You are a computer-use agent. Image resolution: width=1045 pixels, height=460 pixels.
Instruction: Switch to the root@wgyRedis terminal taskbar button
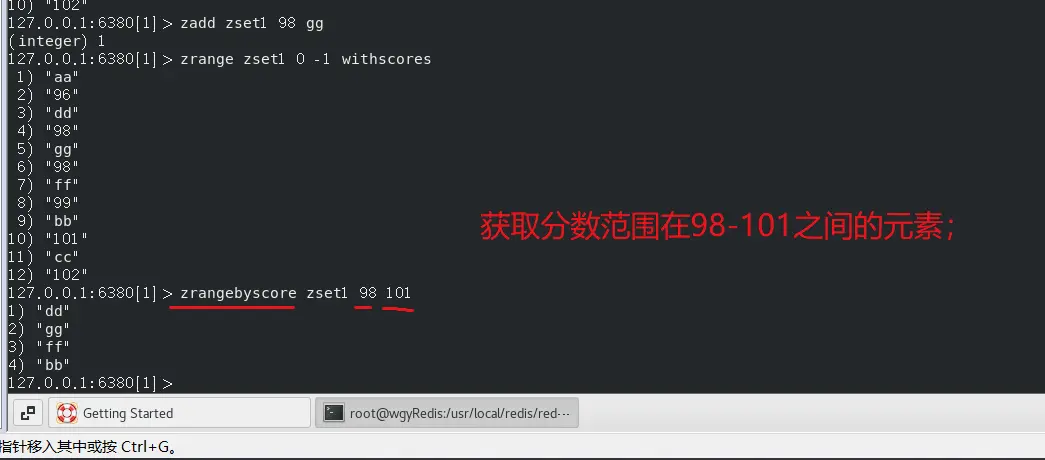point(447,413)
